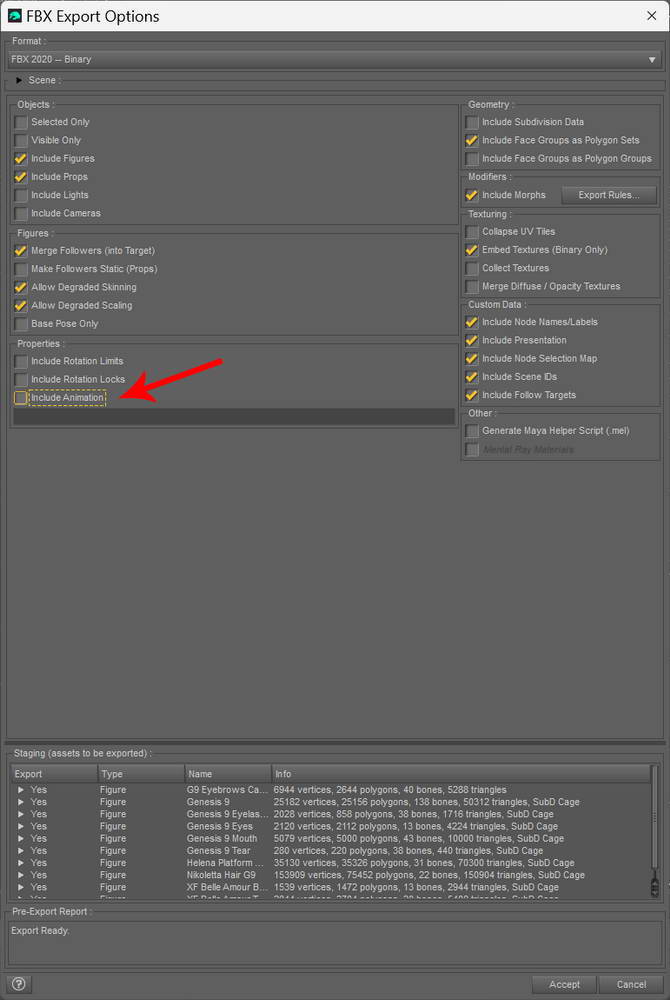Screen dimensions: 670x1000
Task: Uncheck Include Figures
Action: pos(21,158)
